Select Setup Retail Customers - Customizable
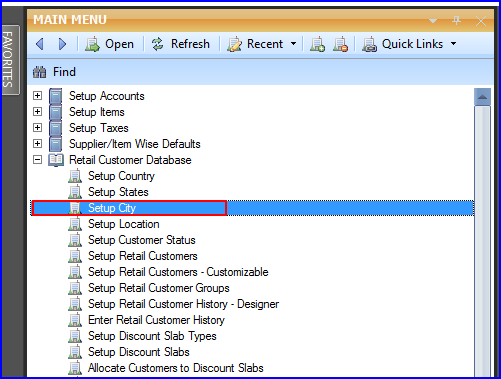 (178, 272)
